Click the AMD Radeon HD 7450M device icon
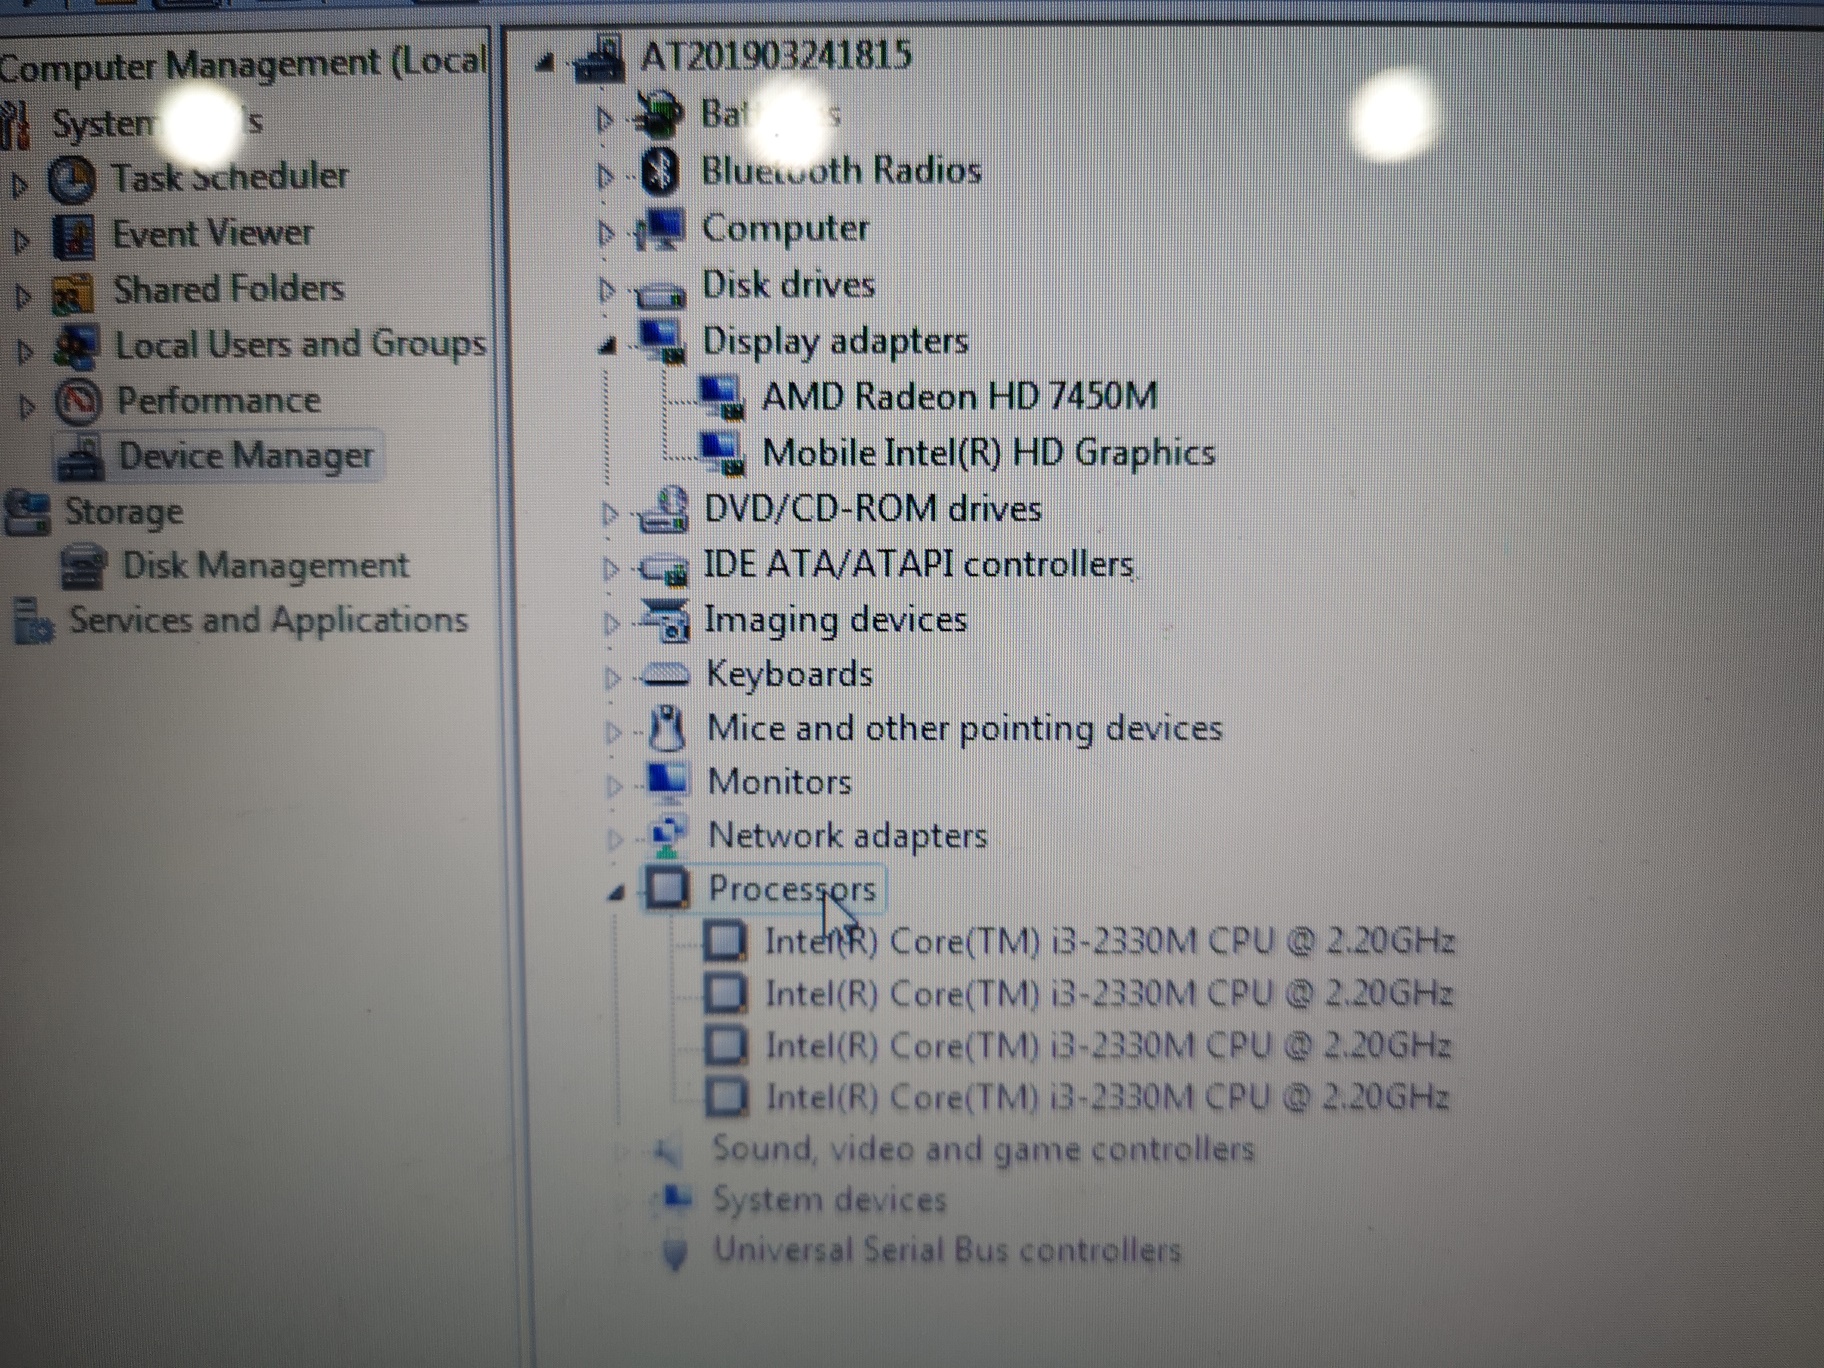The width and height of the screenshot is (1824, 1368). 722,395
